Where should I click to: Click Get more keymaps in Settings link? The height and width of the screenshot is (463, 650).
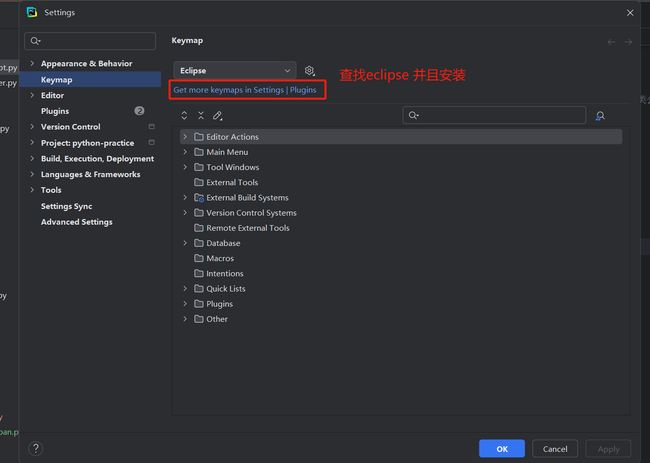245,90
